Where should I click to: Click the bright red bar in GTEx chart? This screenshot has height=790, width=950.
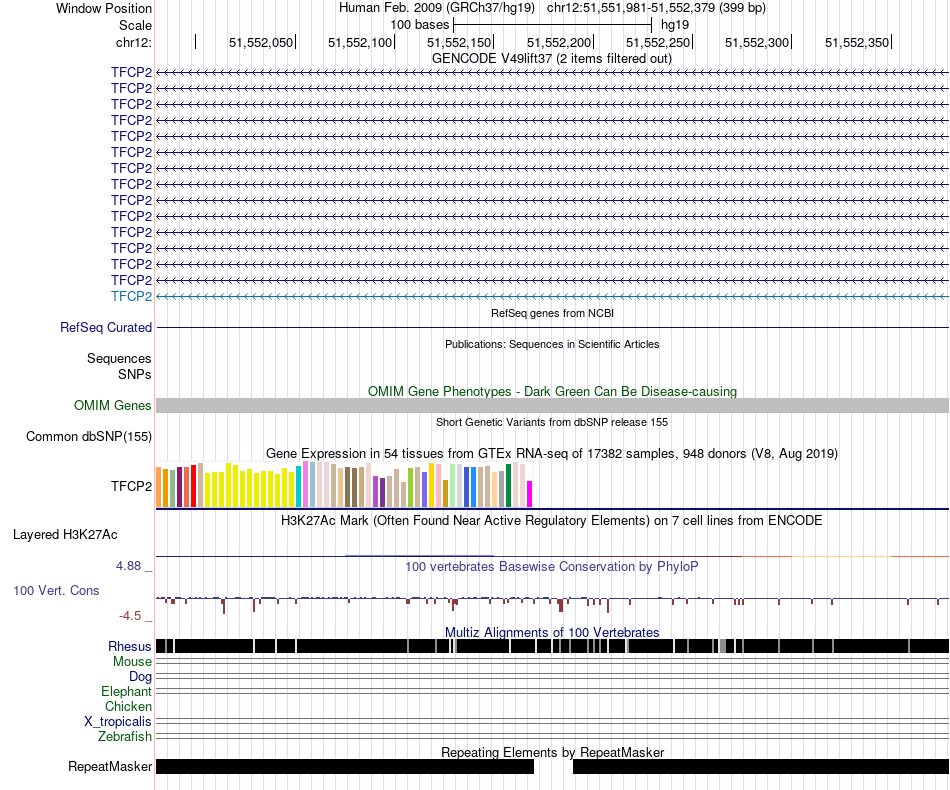[193, 486]
